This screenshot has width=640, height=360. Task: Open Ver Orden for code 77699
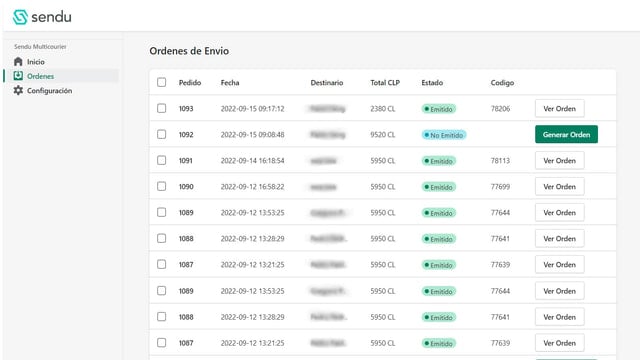pyautogui.click(x=559, y=187)
